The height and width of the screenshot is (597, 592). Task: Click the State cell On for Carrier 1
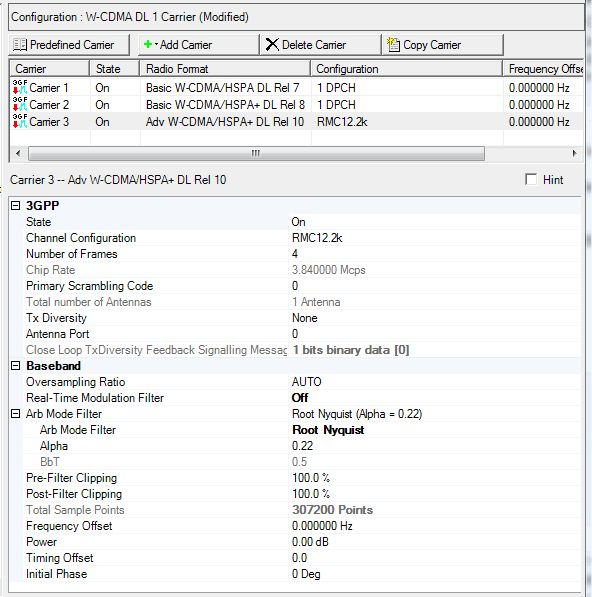pyautogui.click(x=102, y=88)
